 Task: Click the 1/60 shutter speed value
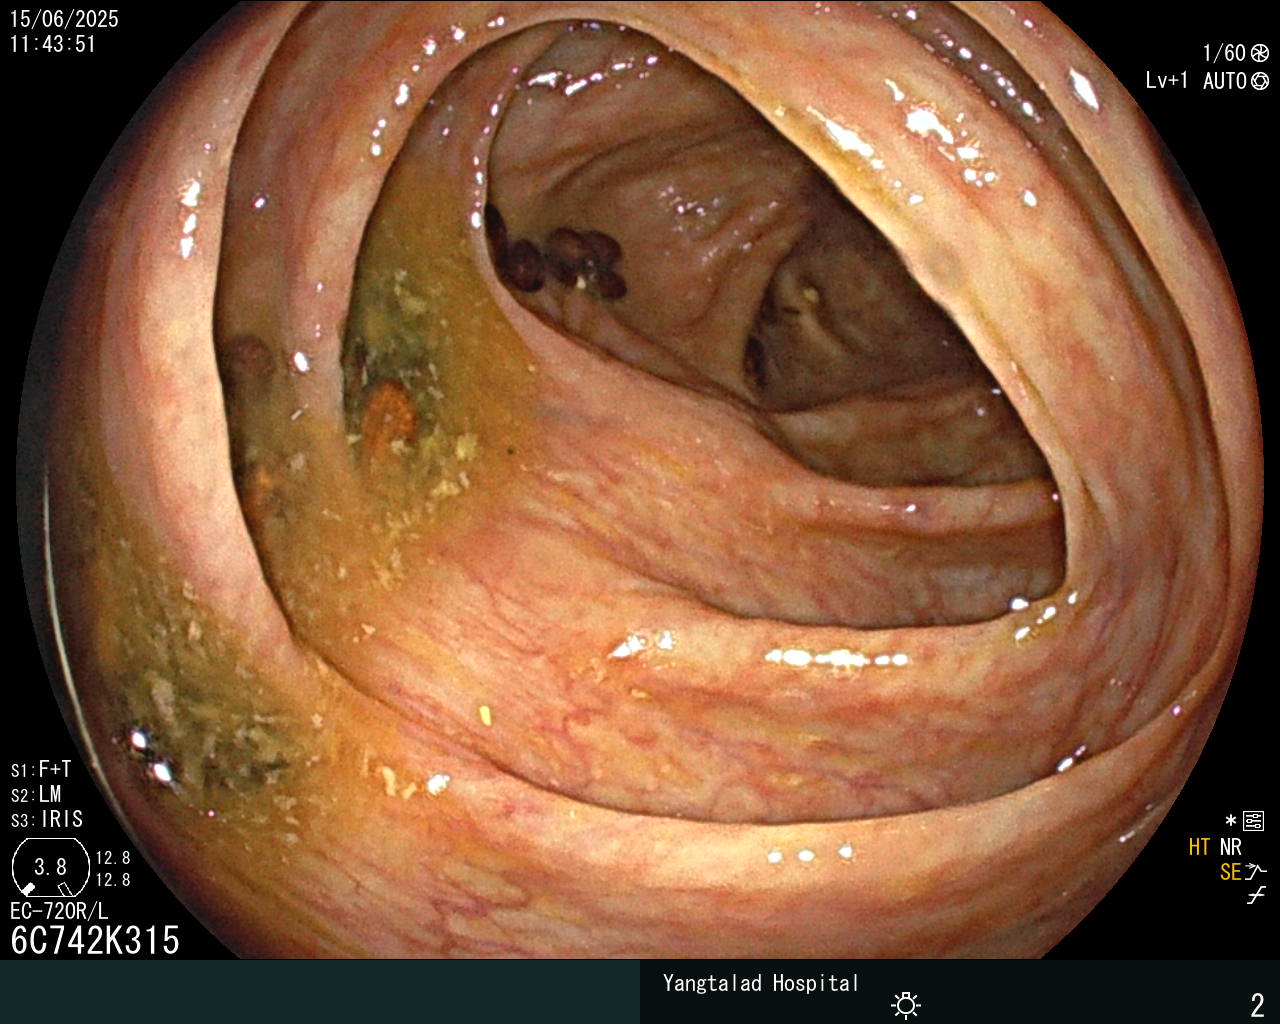tap(1224, 54)
